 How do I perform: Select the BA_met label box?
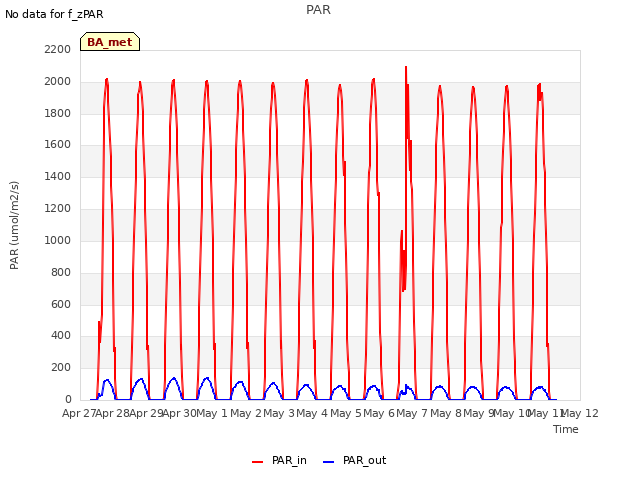(x=110, y=42)
